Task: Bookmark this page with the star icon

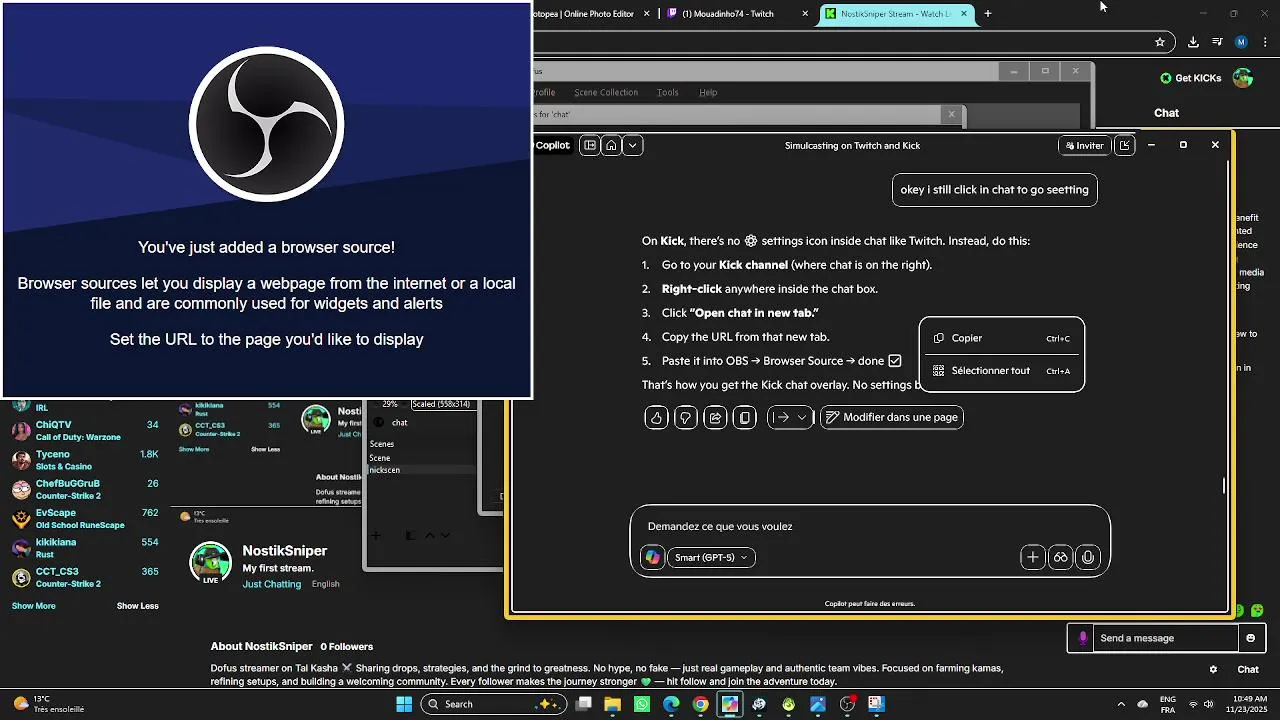Action: click(x=1160, y=42)
